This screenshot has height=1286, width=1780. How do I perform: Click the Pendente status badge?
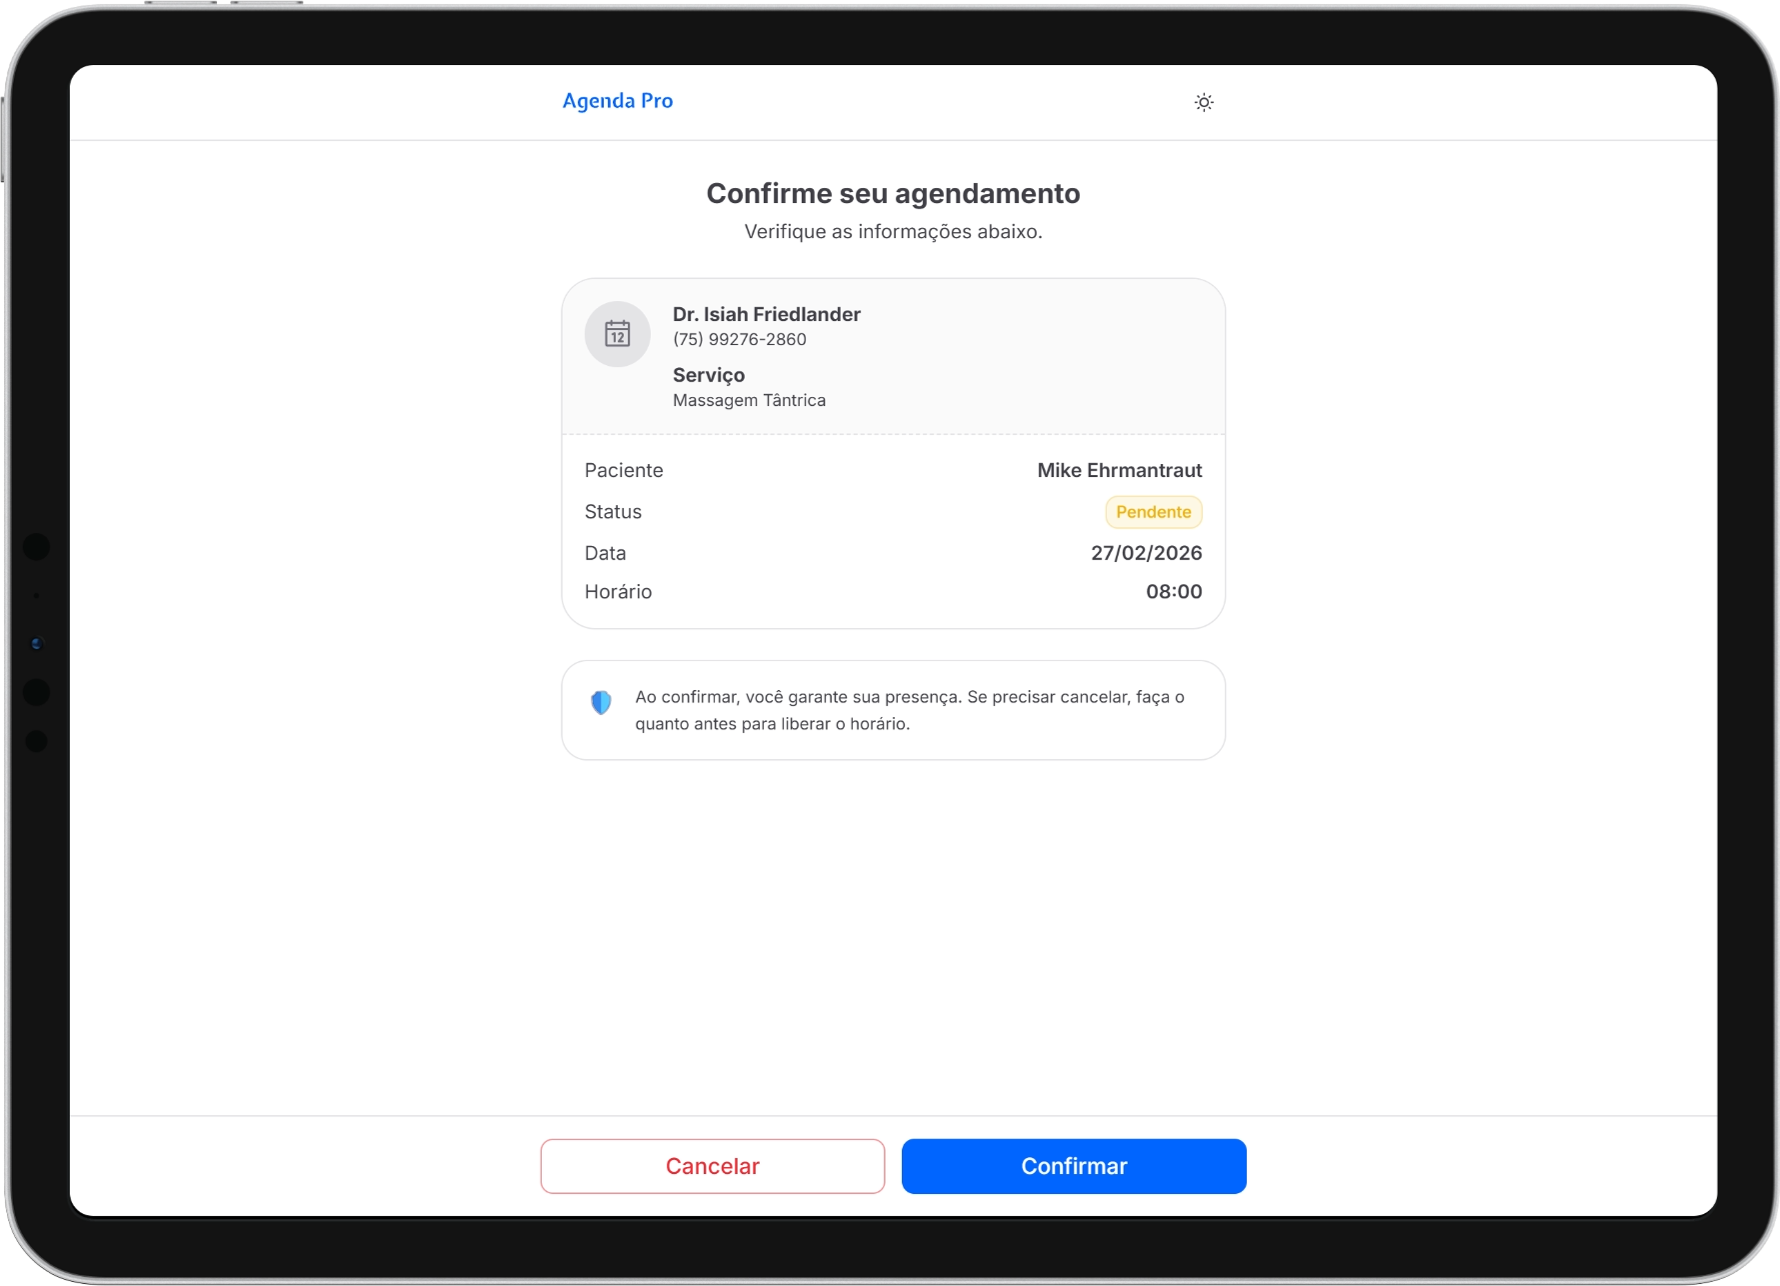click(1153, 512)
